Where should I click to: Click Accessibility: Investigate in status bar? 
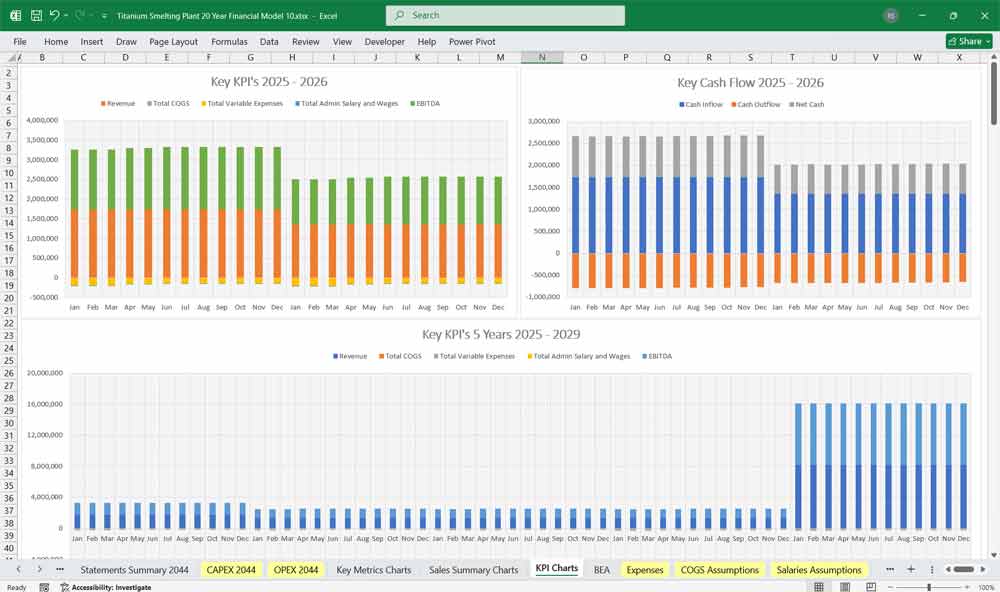pyautogui.click(x=105, y=587)
